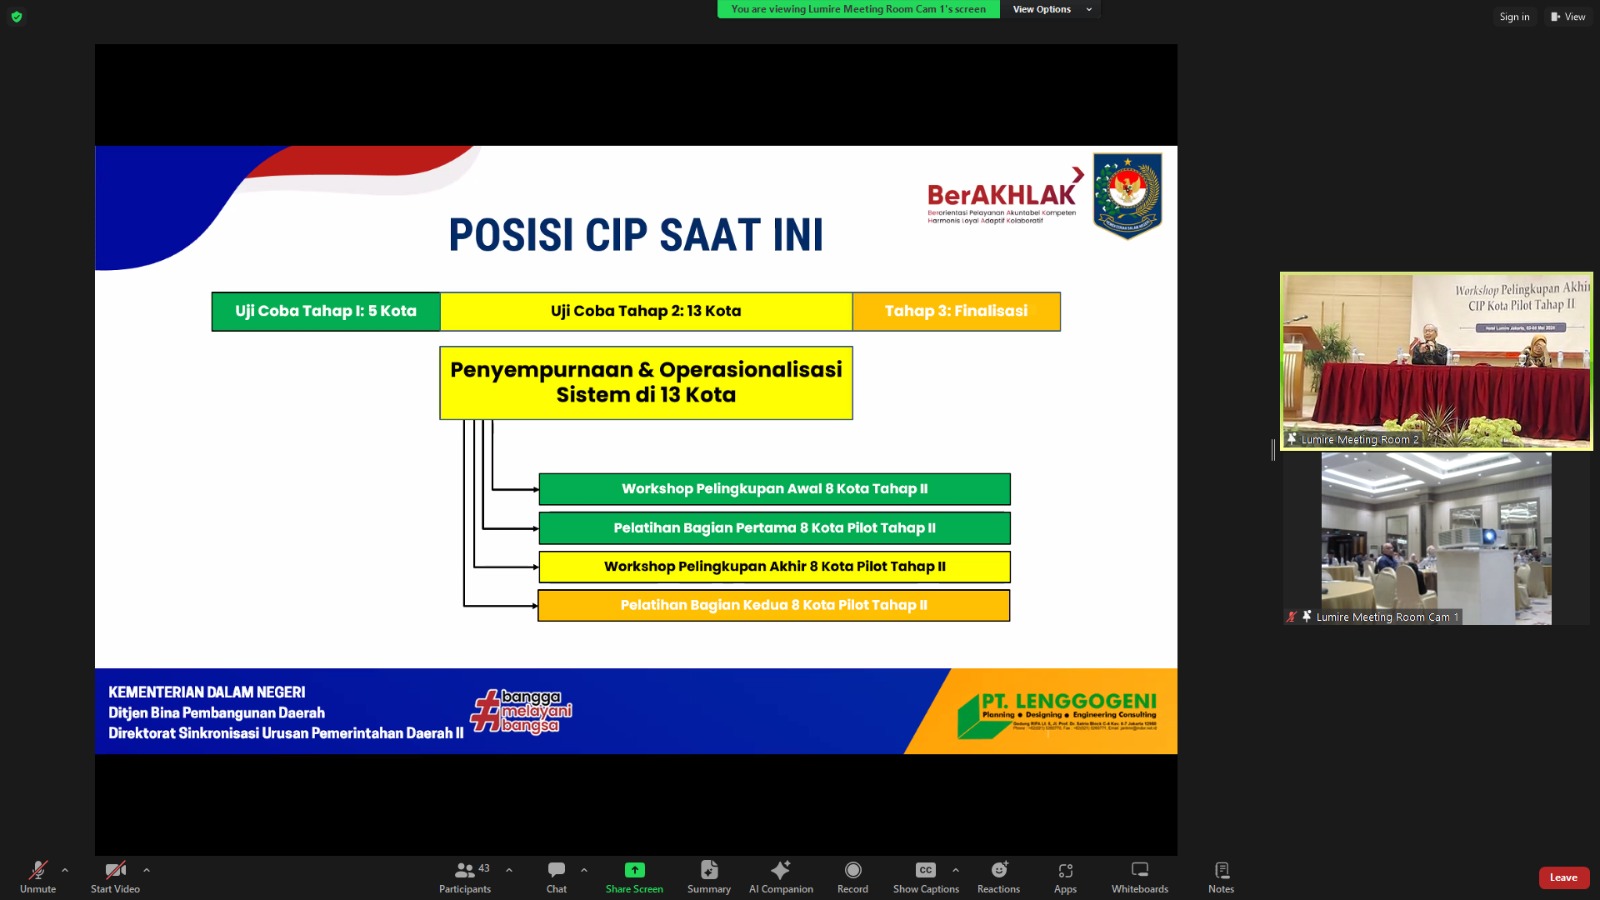The width and height of the screenshot is (1600, 900).
Task: Launch AI Companion
Action: pyautogui.click(x=781, y=876)
